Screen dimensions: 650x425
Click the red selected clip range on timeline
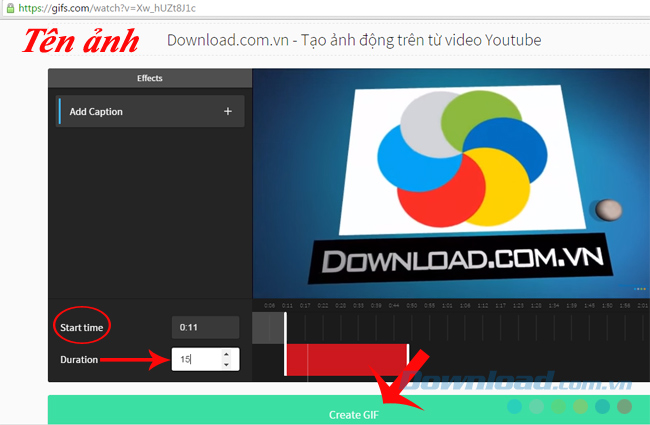[347, 359]
